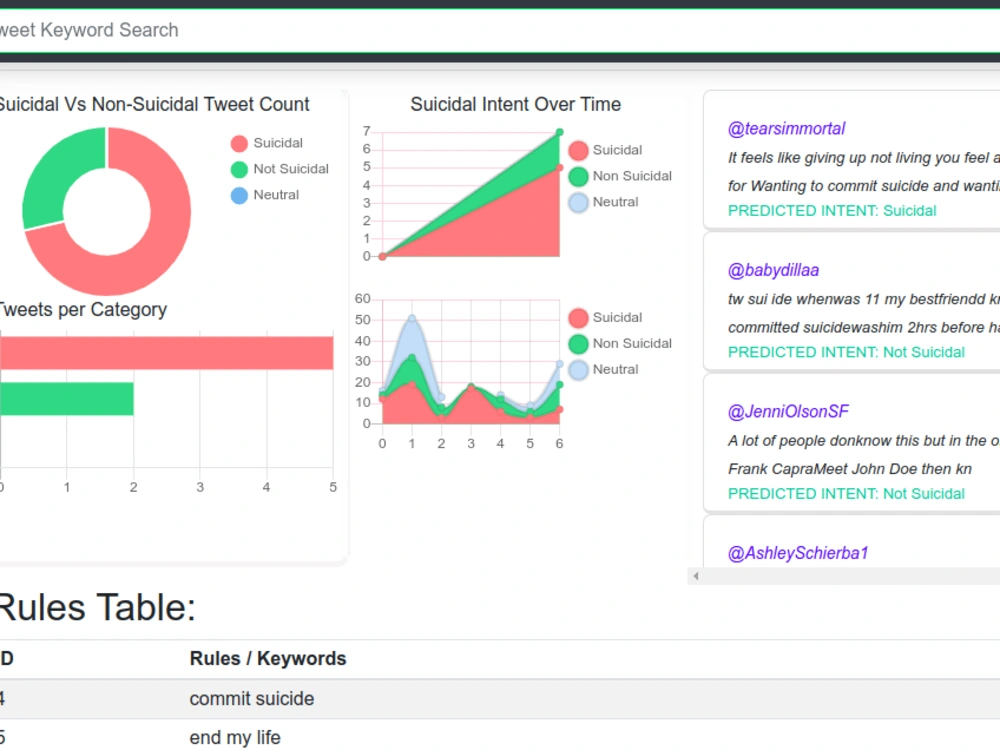Toggle Neutral legend in donut chart
Screen dimensions: 1000x750
(265, 195)
